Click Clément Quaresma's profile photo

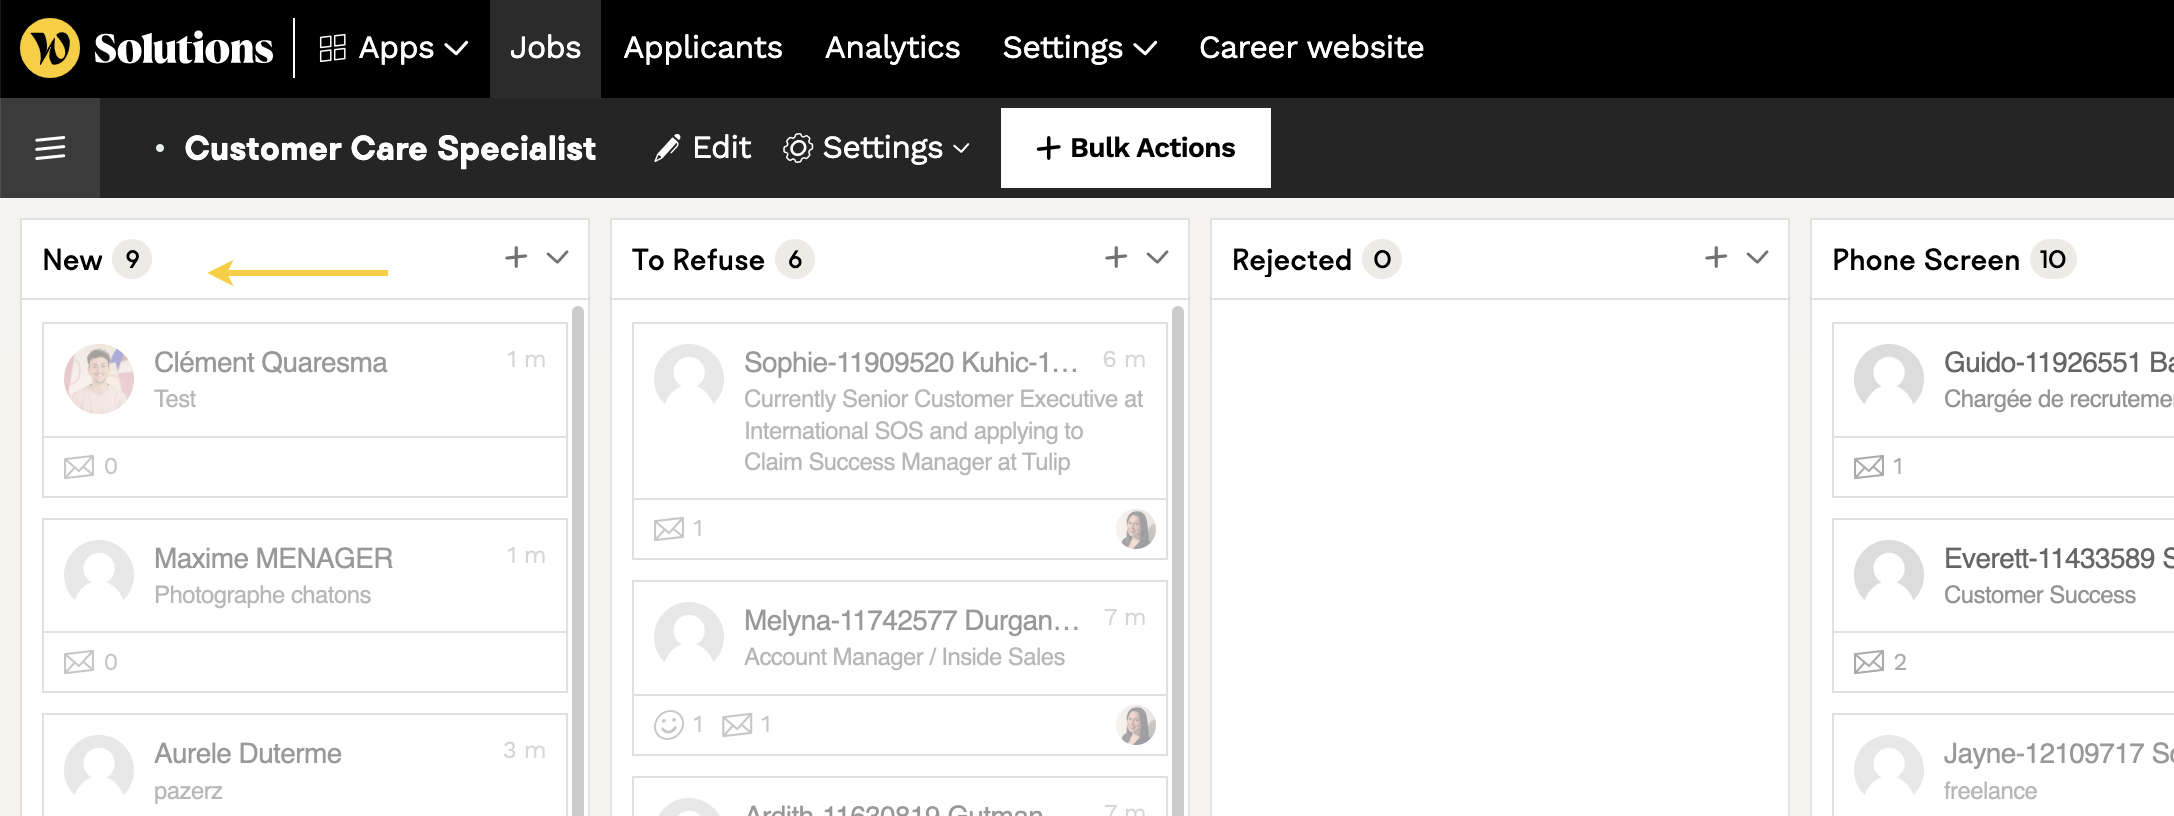pos(99,379)
